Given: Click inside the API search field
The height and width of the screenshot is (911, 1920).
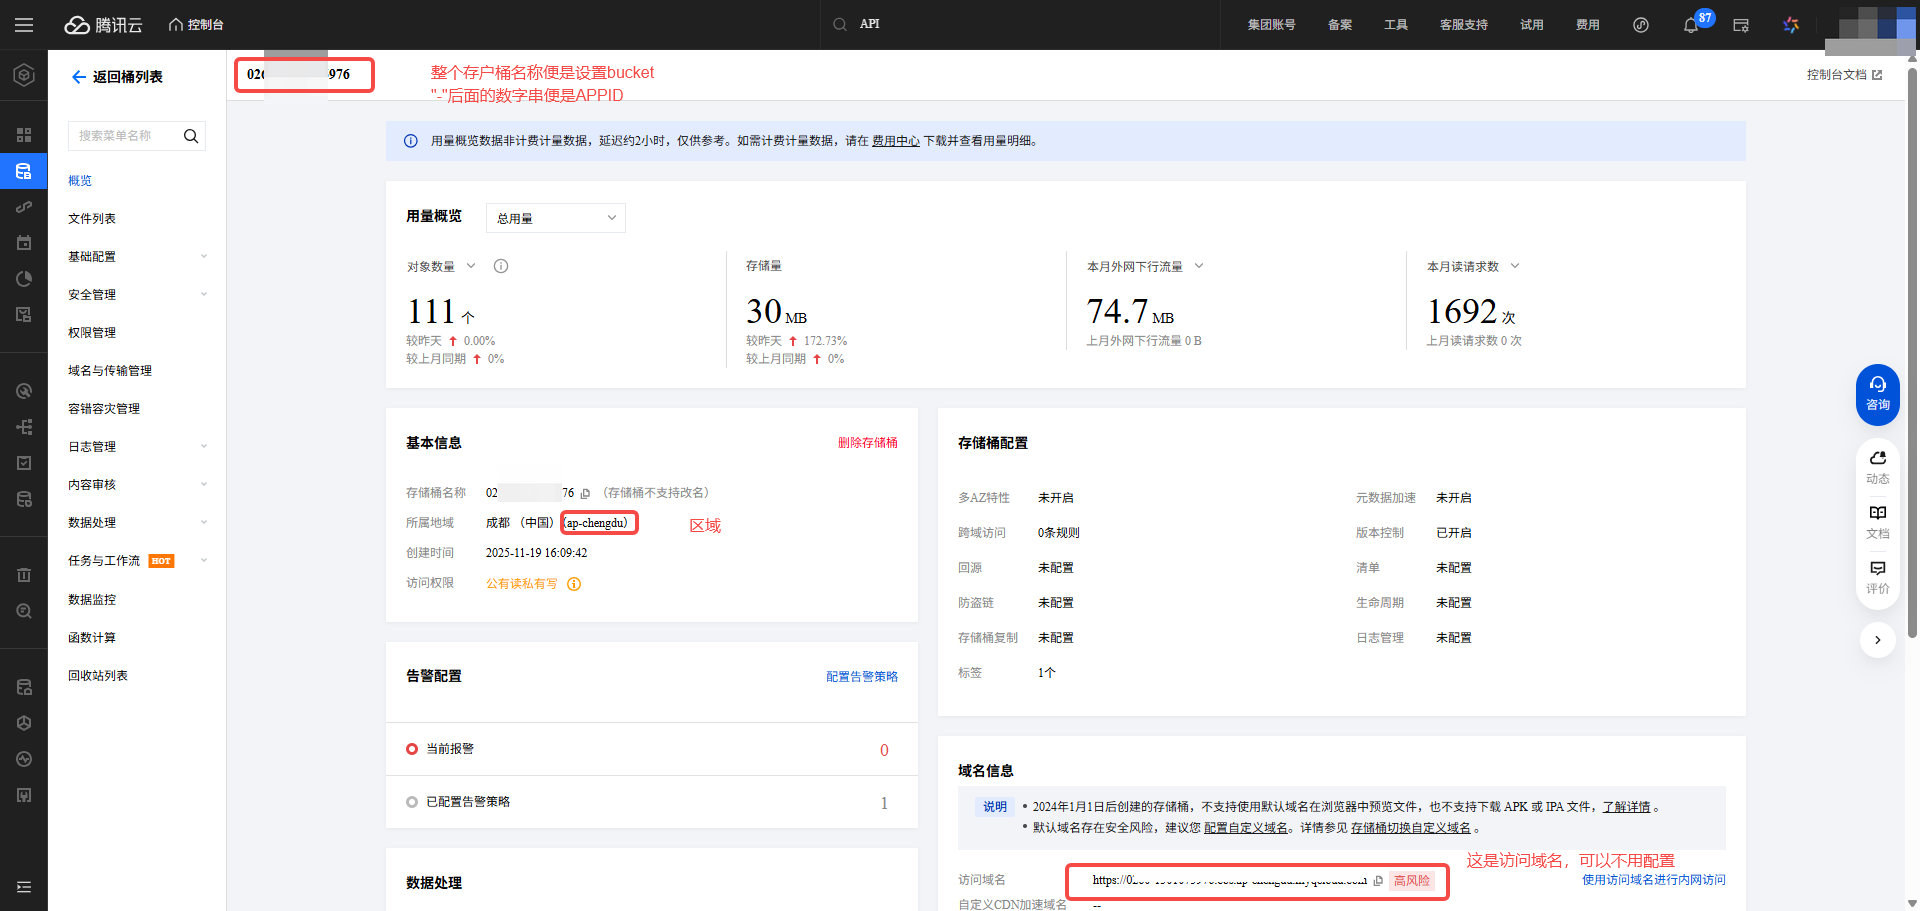Looking at the screenshot, I should [1000, 23].
